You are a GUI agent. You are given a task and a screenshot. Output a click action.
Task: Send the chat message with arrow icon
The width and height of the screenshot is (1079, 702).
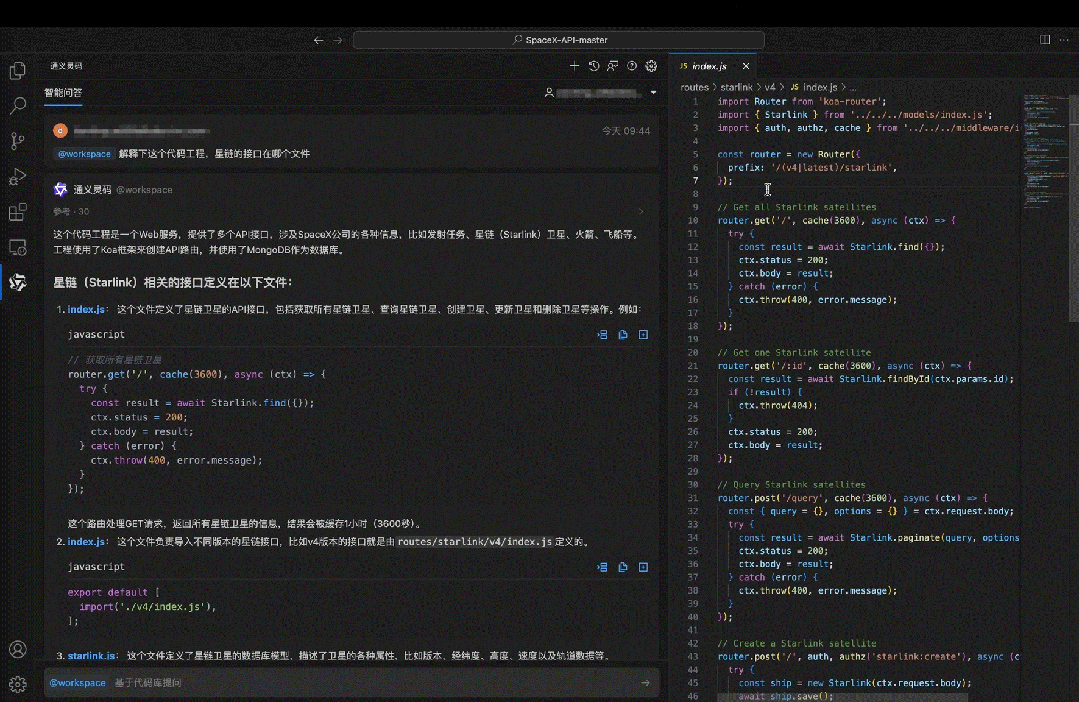[645, 683]
